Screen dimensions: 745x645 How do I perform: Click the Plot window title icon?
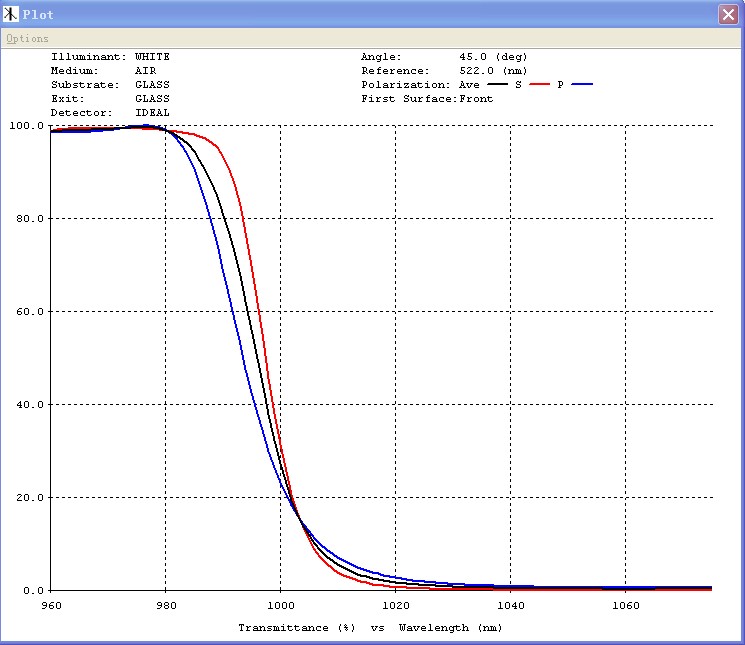(x=10, y=14)
